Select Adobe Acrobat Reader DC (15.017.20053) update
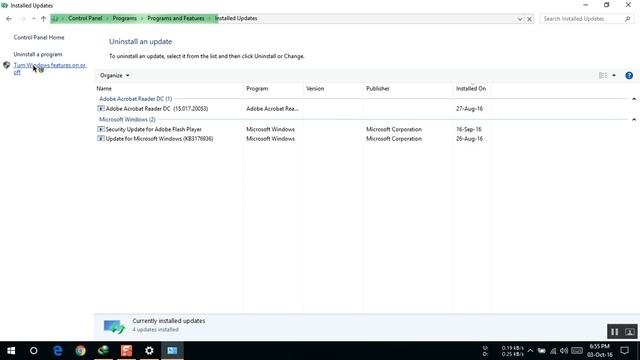 click(157, 109)
